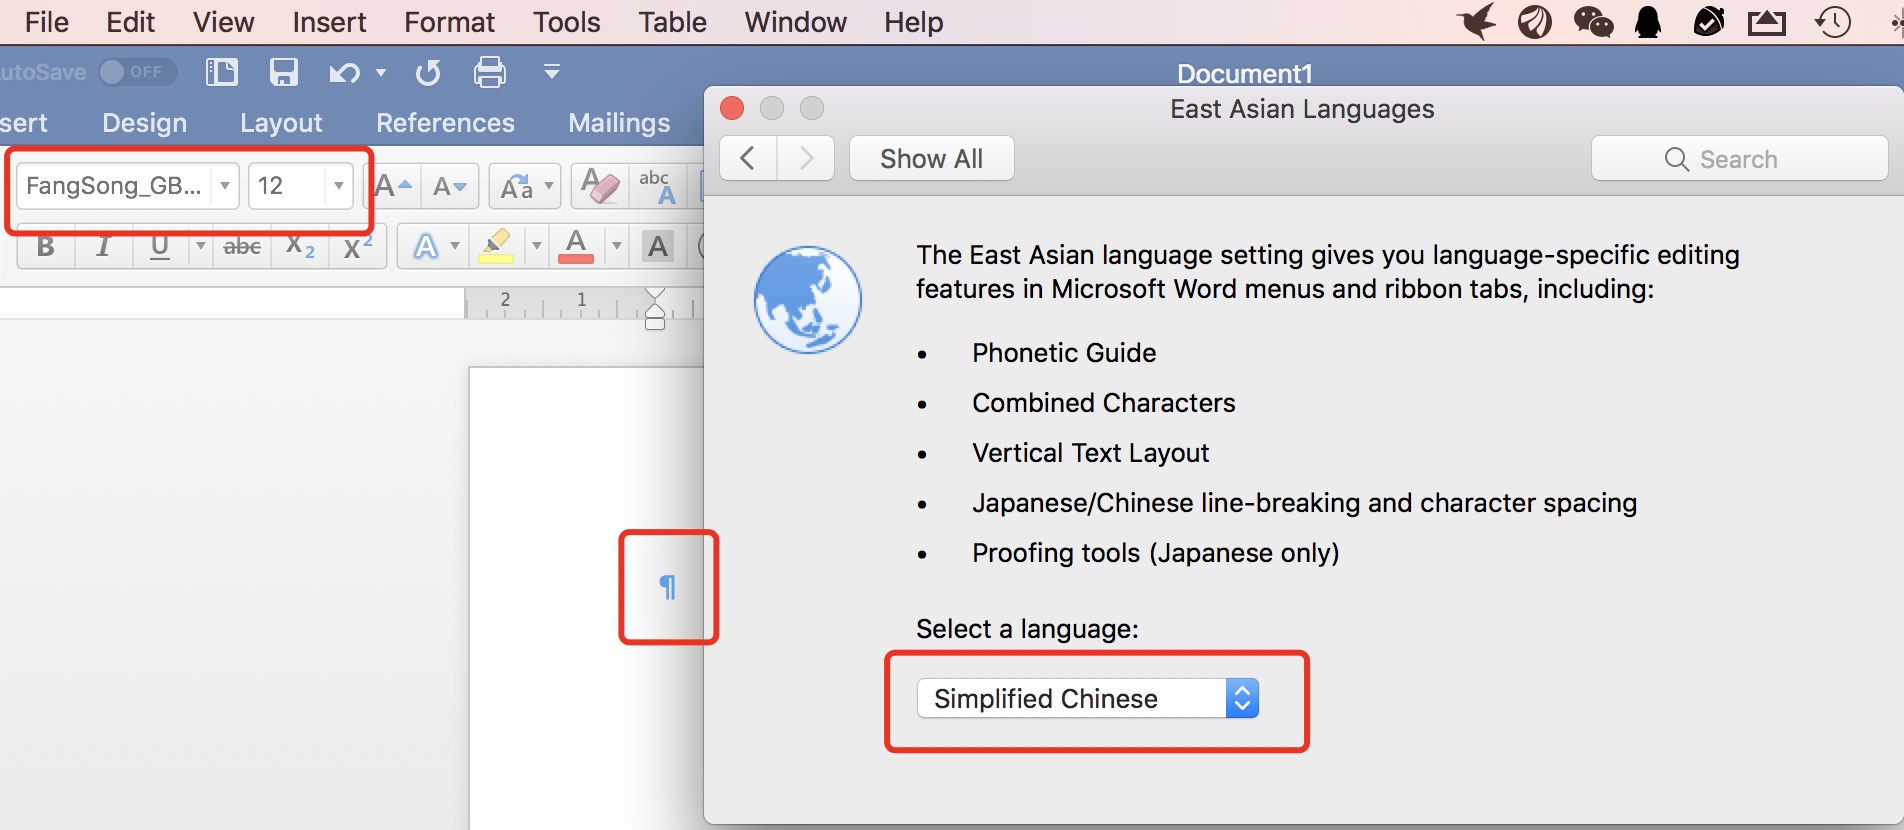Image resolution: width=1904 pixels, height=830 pixels.
Task: Toggle Italic formatting
Action: click(103, 246)
